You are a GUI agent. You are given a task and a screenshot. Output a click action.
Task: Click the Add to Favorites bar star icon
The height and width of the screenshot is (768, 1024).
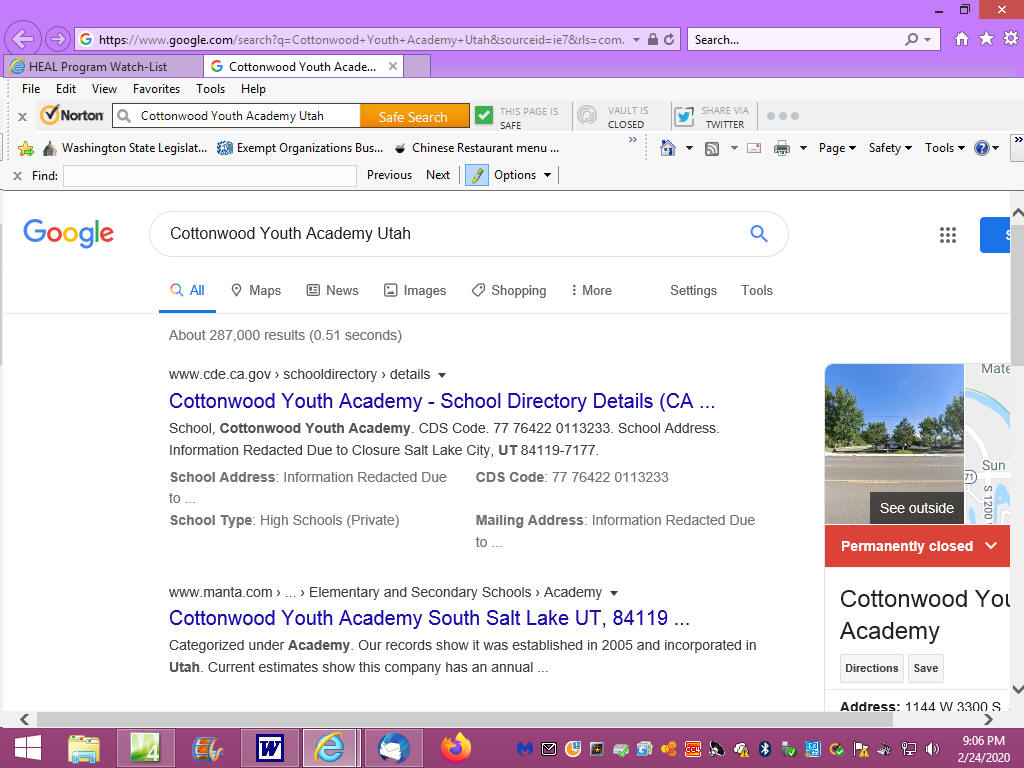click(26, 148)
